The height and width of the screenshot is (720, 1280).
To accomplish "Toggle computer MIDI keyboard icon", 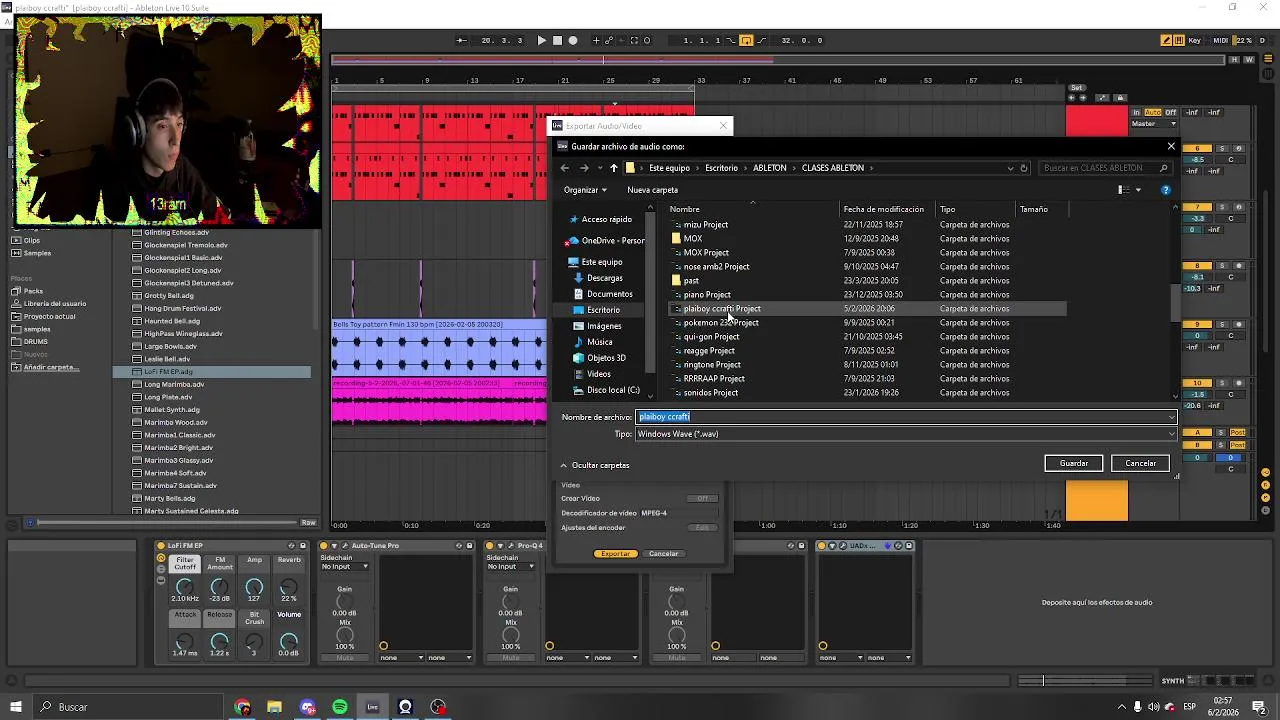I will click(1179, 41).
